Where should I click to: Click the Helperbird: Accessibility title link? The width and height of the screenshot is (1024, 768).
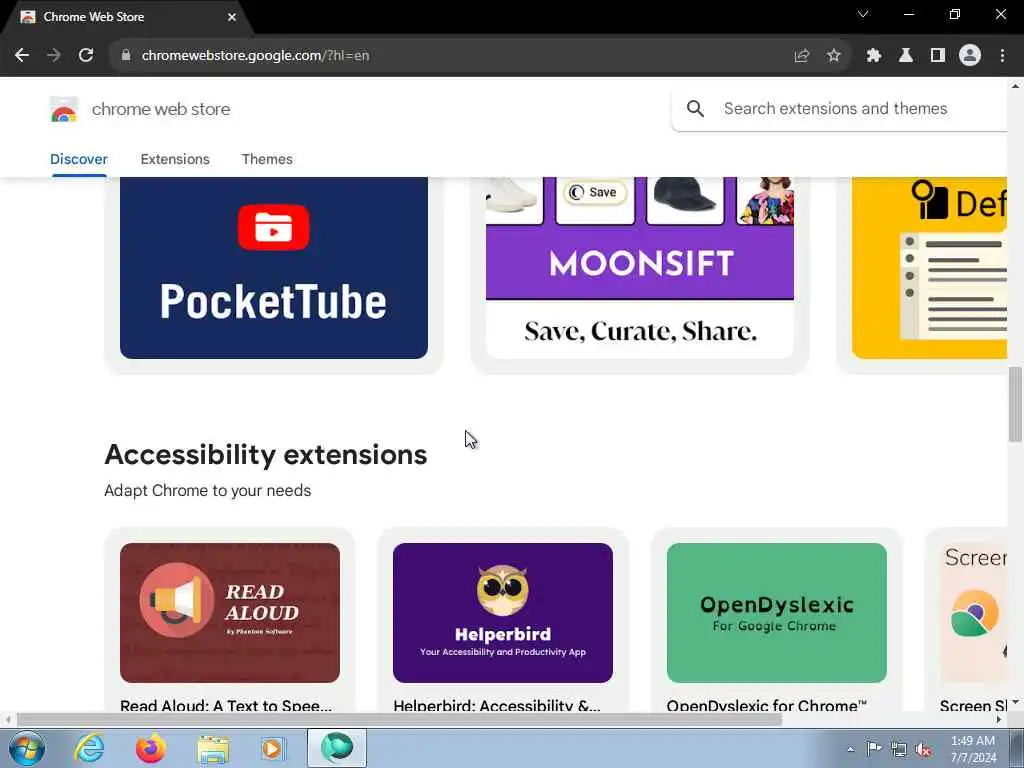pyautogui.click(x=496, y=705)
